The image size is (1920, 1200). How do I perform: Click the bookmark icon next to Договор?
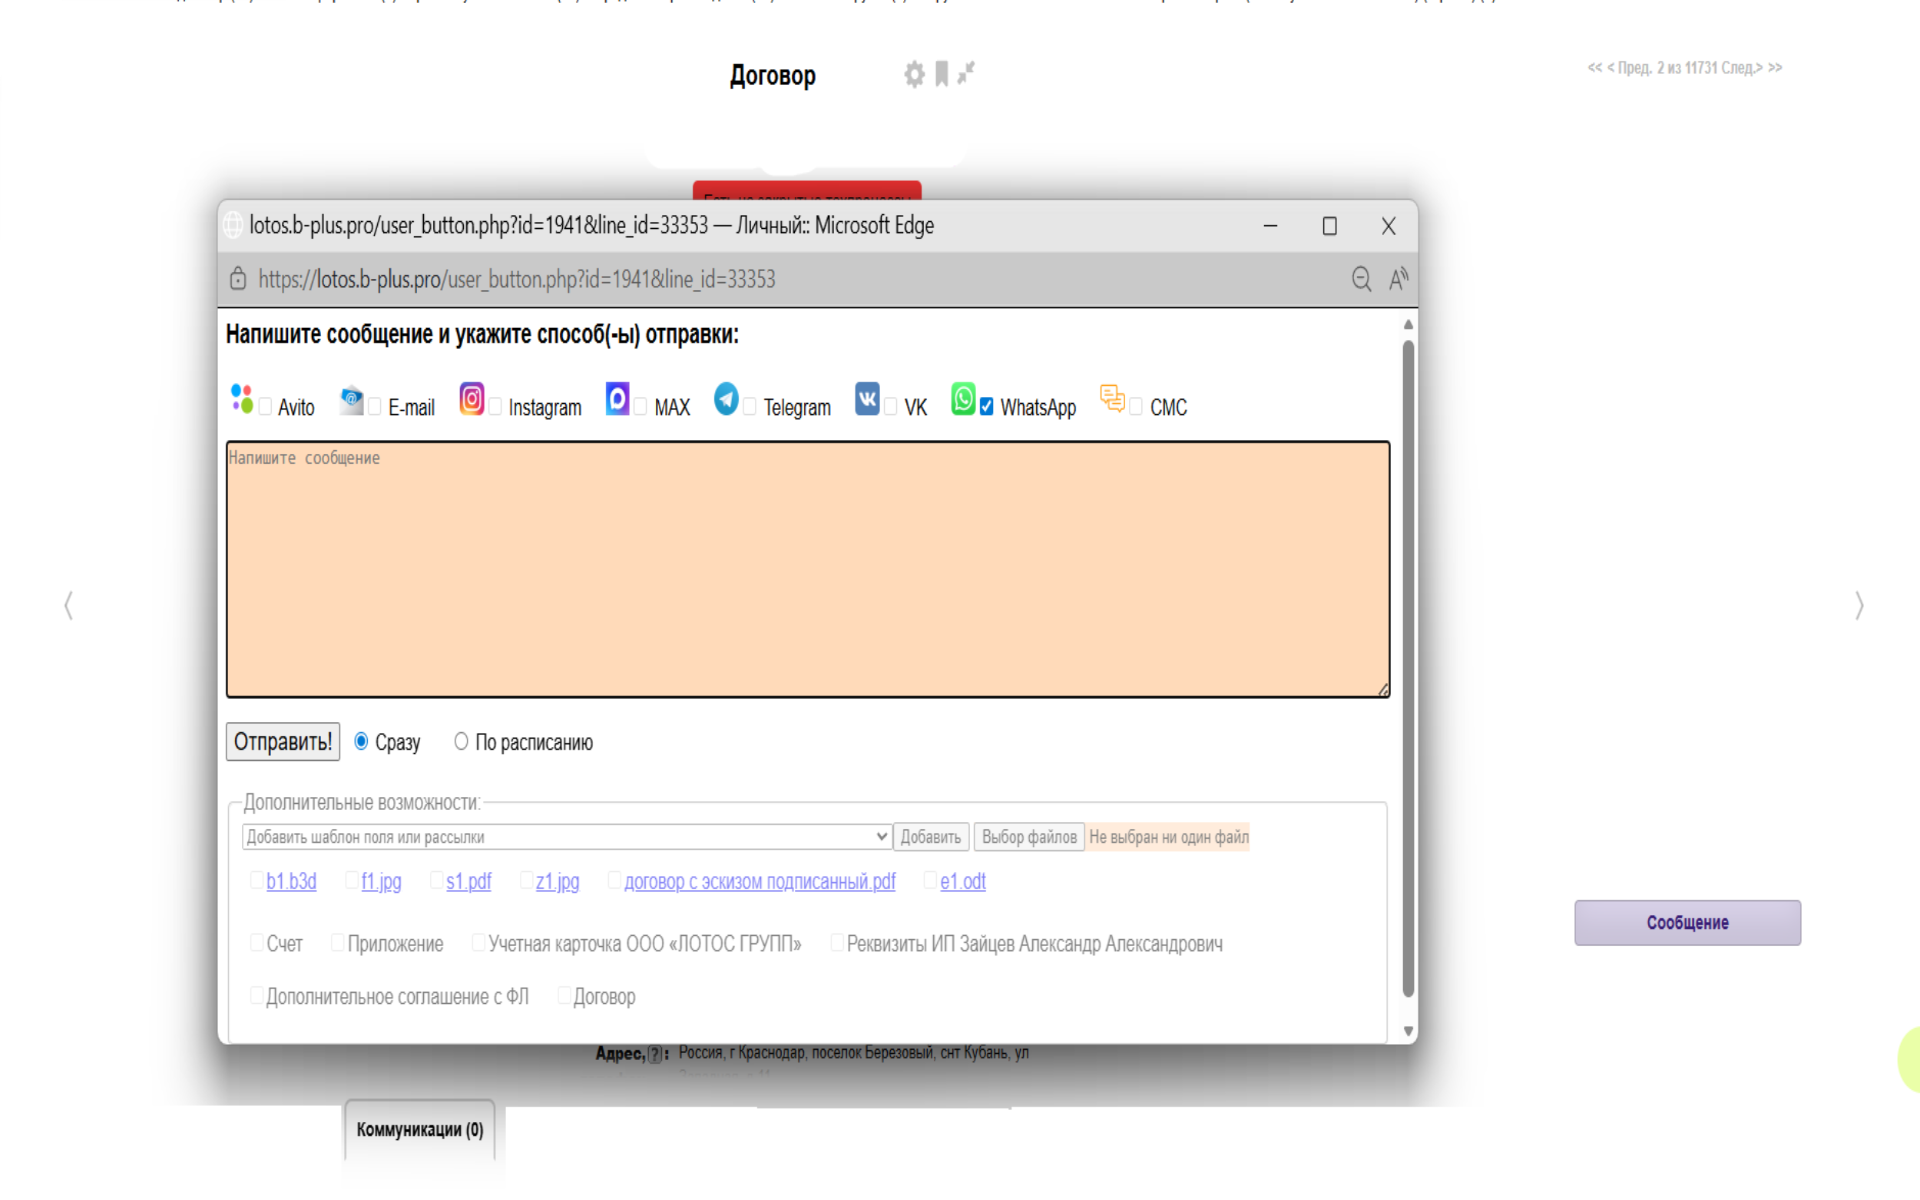pyautogui.click(x=941, y=74)
